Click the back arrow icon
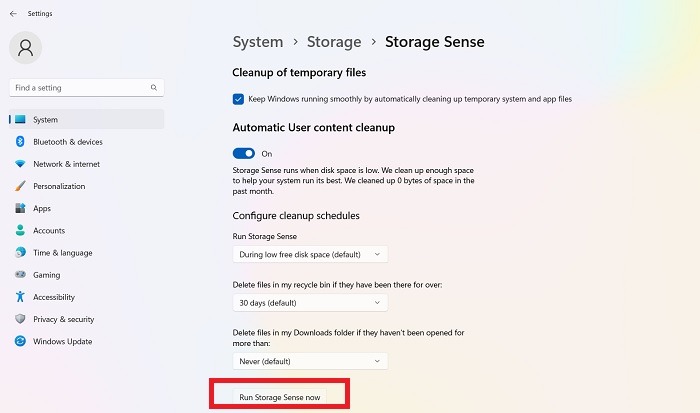This screenshot has height=413, width=700. pyautogui.click(x=13, y=14)
